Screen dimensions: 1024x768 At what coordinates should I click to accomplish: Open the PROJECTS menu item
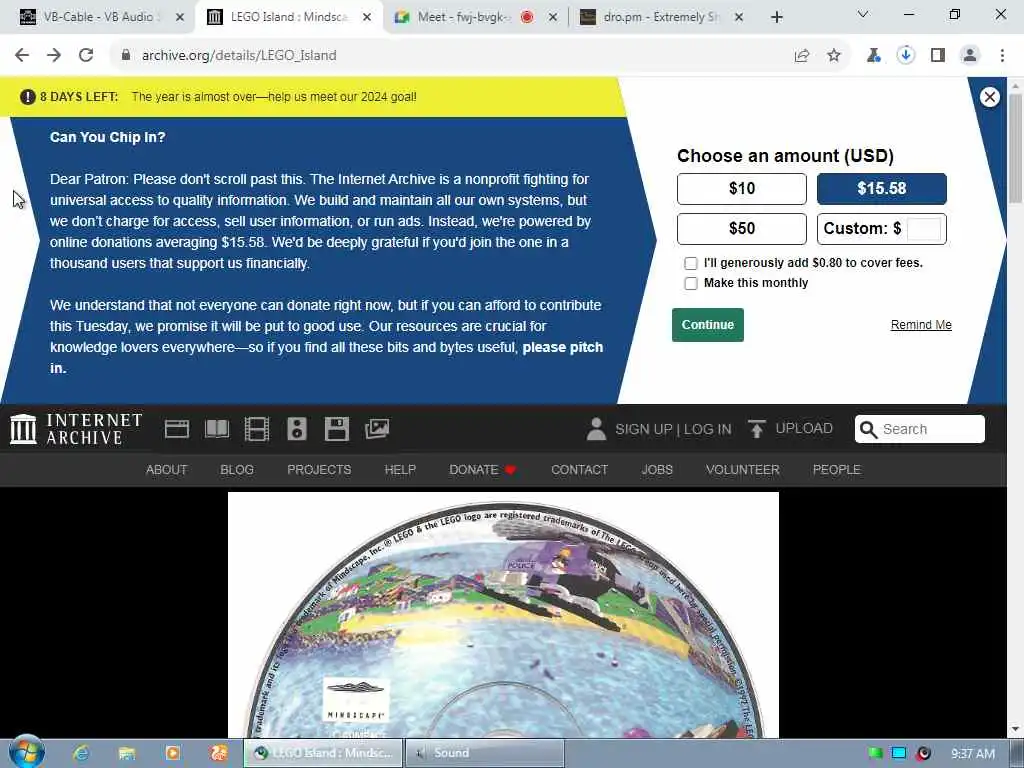click(x=319, y=470)
